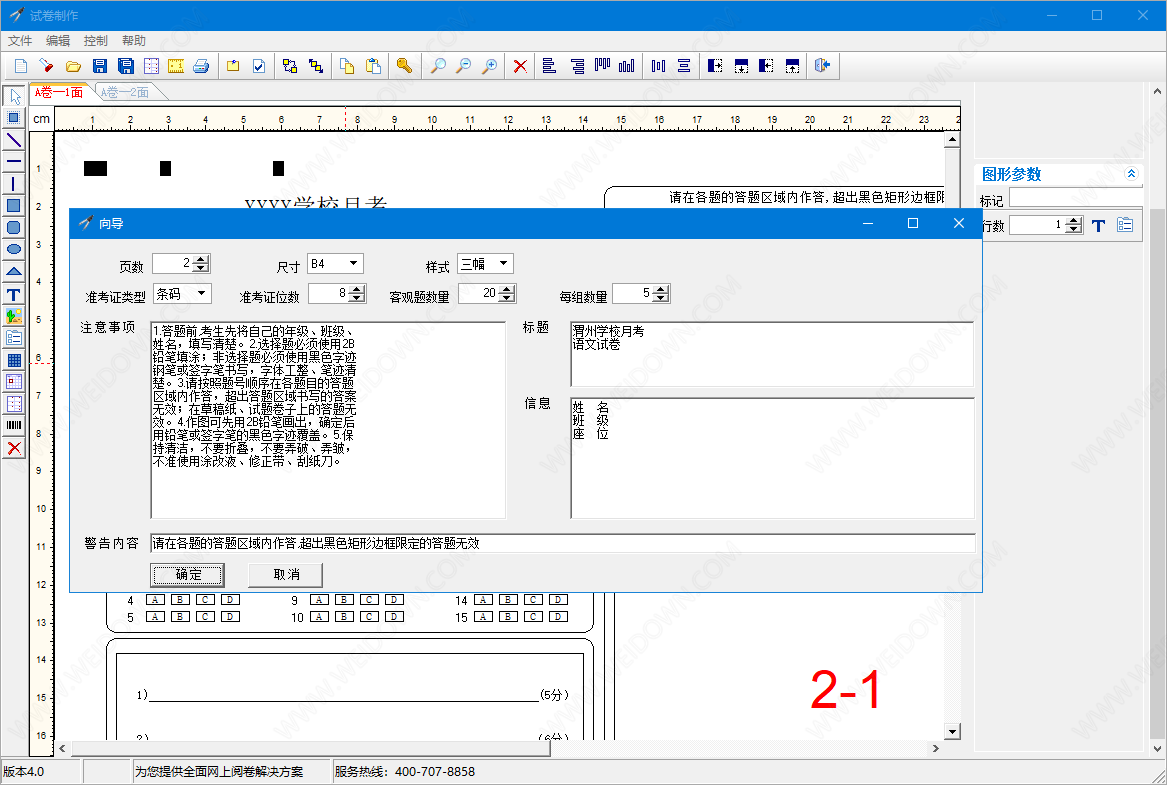Click the gold key icon
Viewport: 1167px width, 785px height.
point(404,66)
